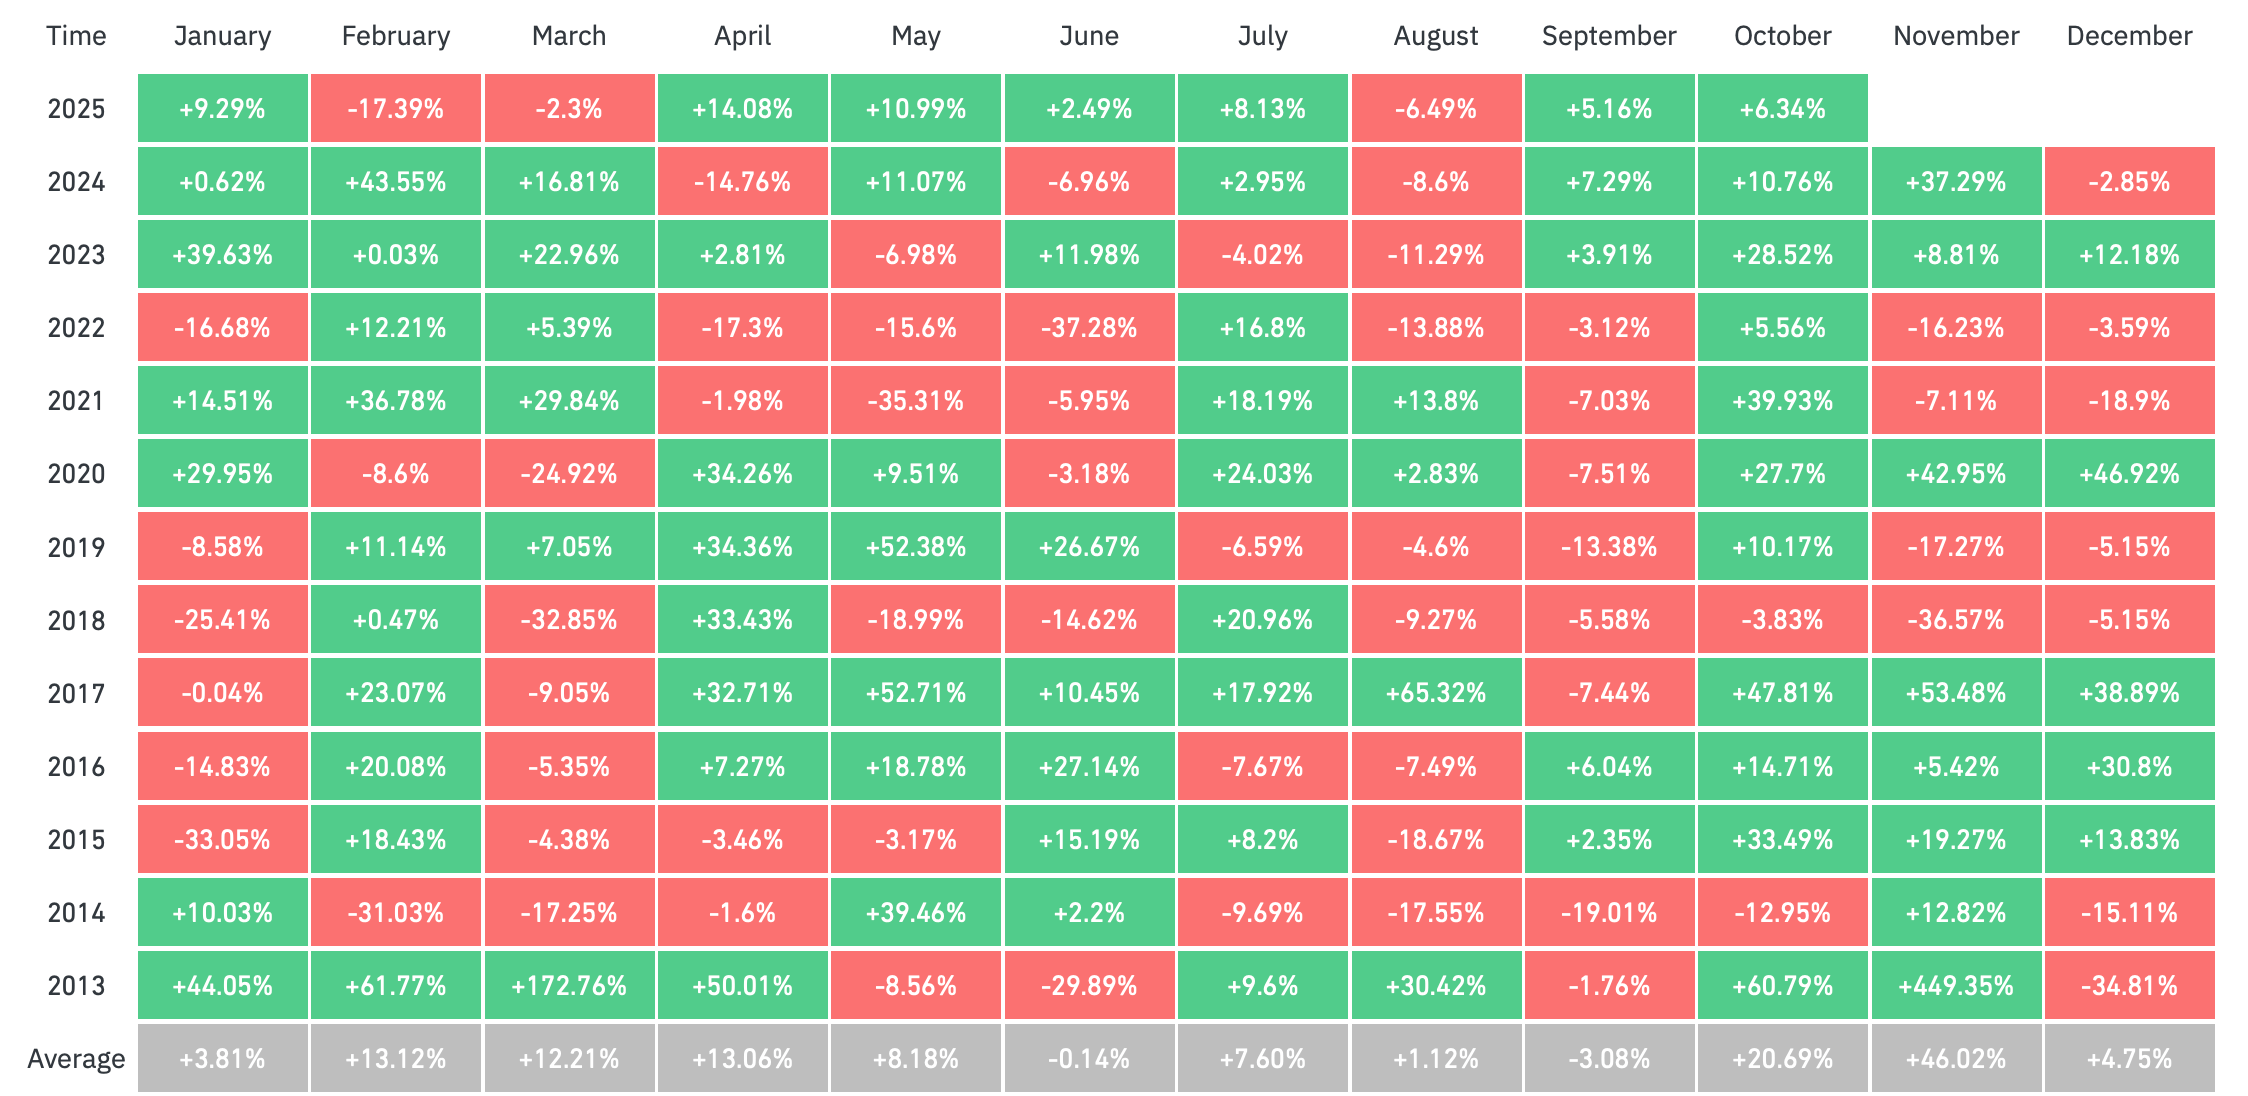Click the +43.55% February 2024 cell

tap(396, 182)
